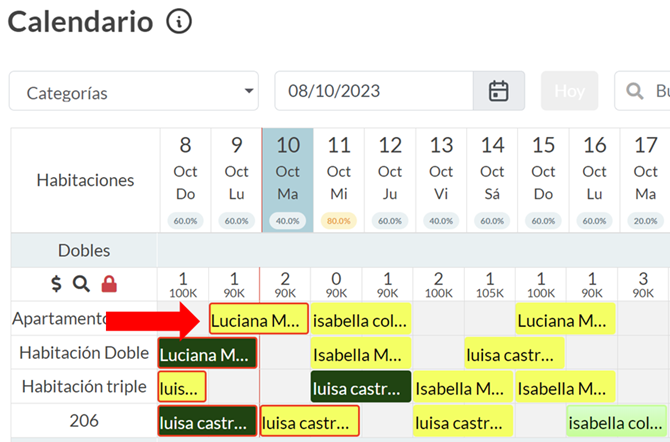Image resolution: width=670 pixels, height=442 pixels.
Task: Click the search magnifier icon in search box
Action: [x=634, y=92]
